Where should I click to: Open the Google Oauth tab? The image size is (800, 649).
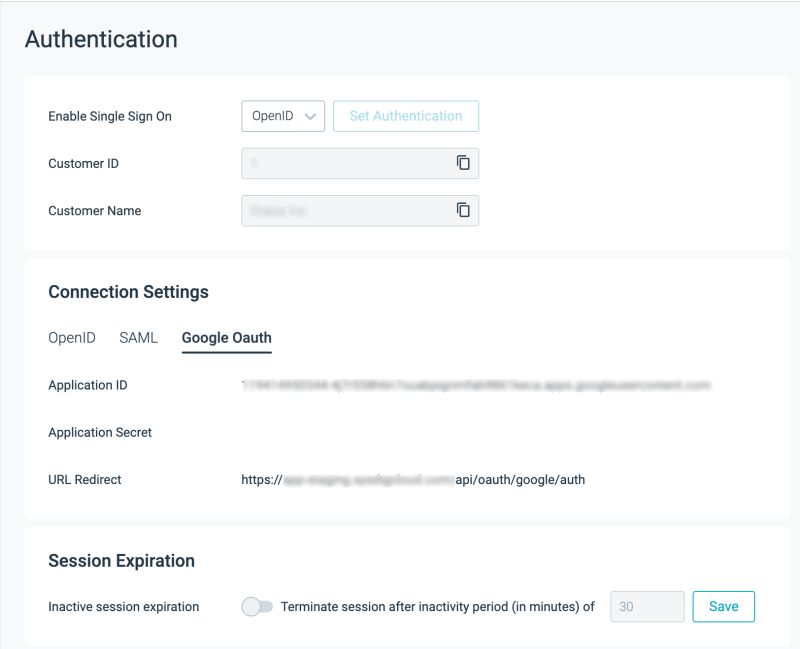pos(226,338)
